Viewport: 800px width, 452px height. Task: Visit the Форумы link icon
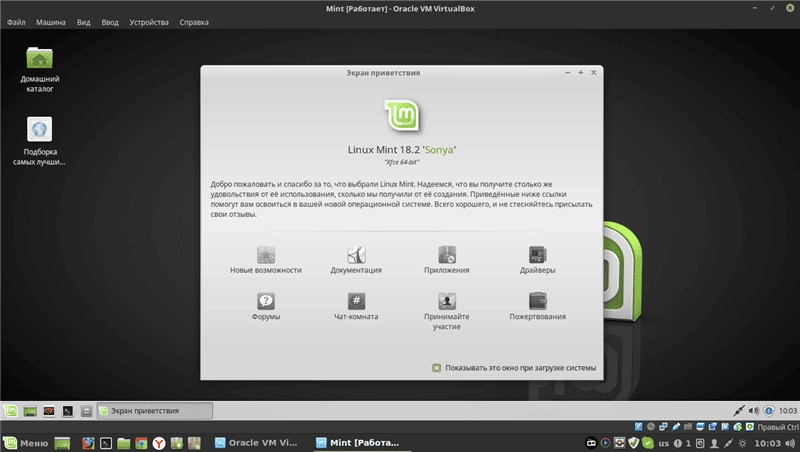click(x=265, y=300)
